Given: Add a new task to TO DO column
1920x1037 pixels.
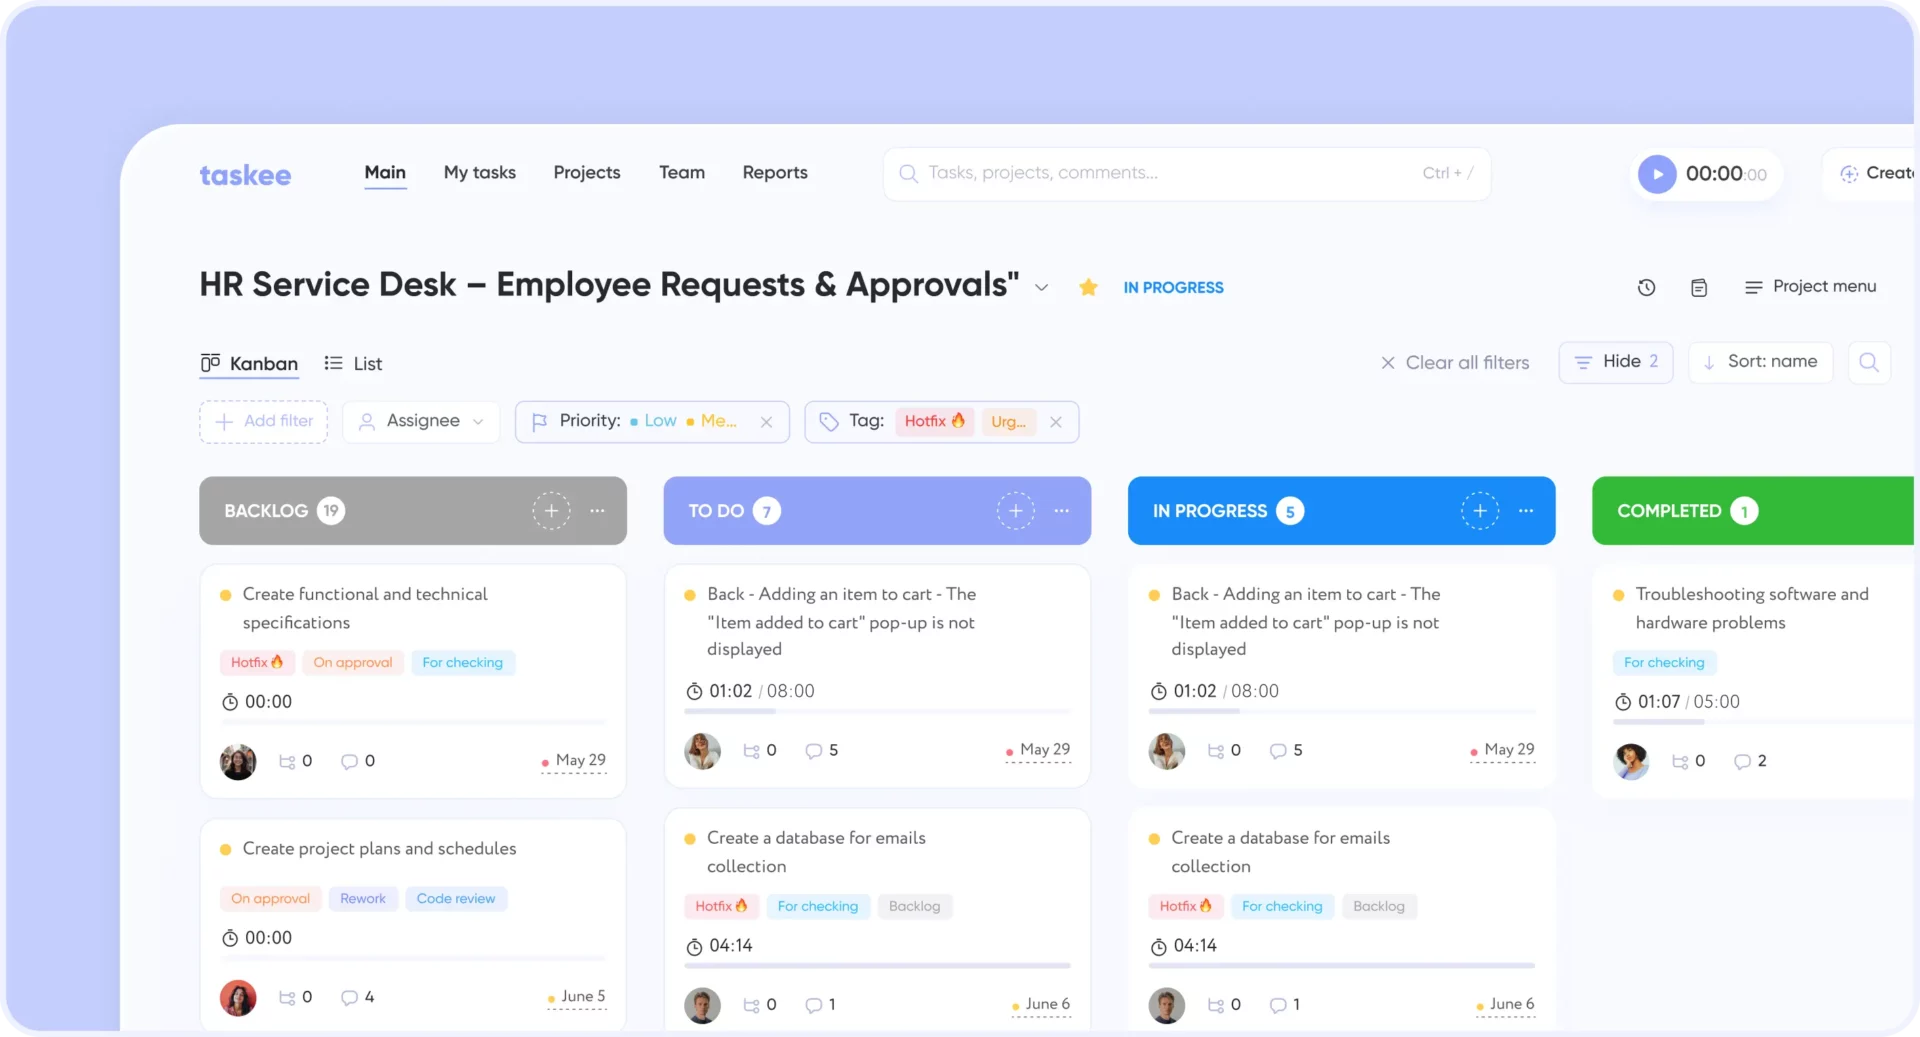Looking at the screenshot, I should tap(1015, 510).
